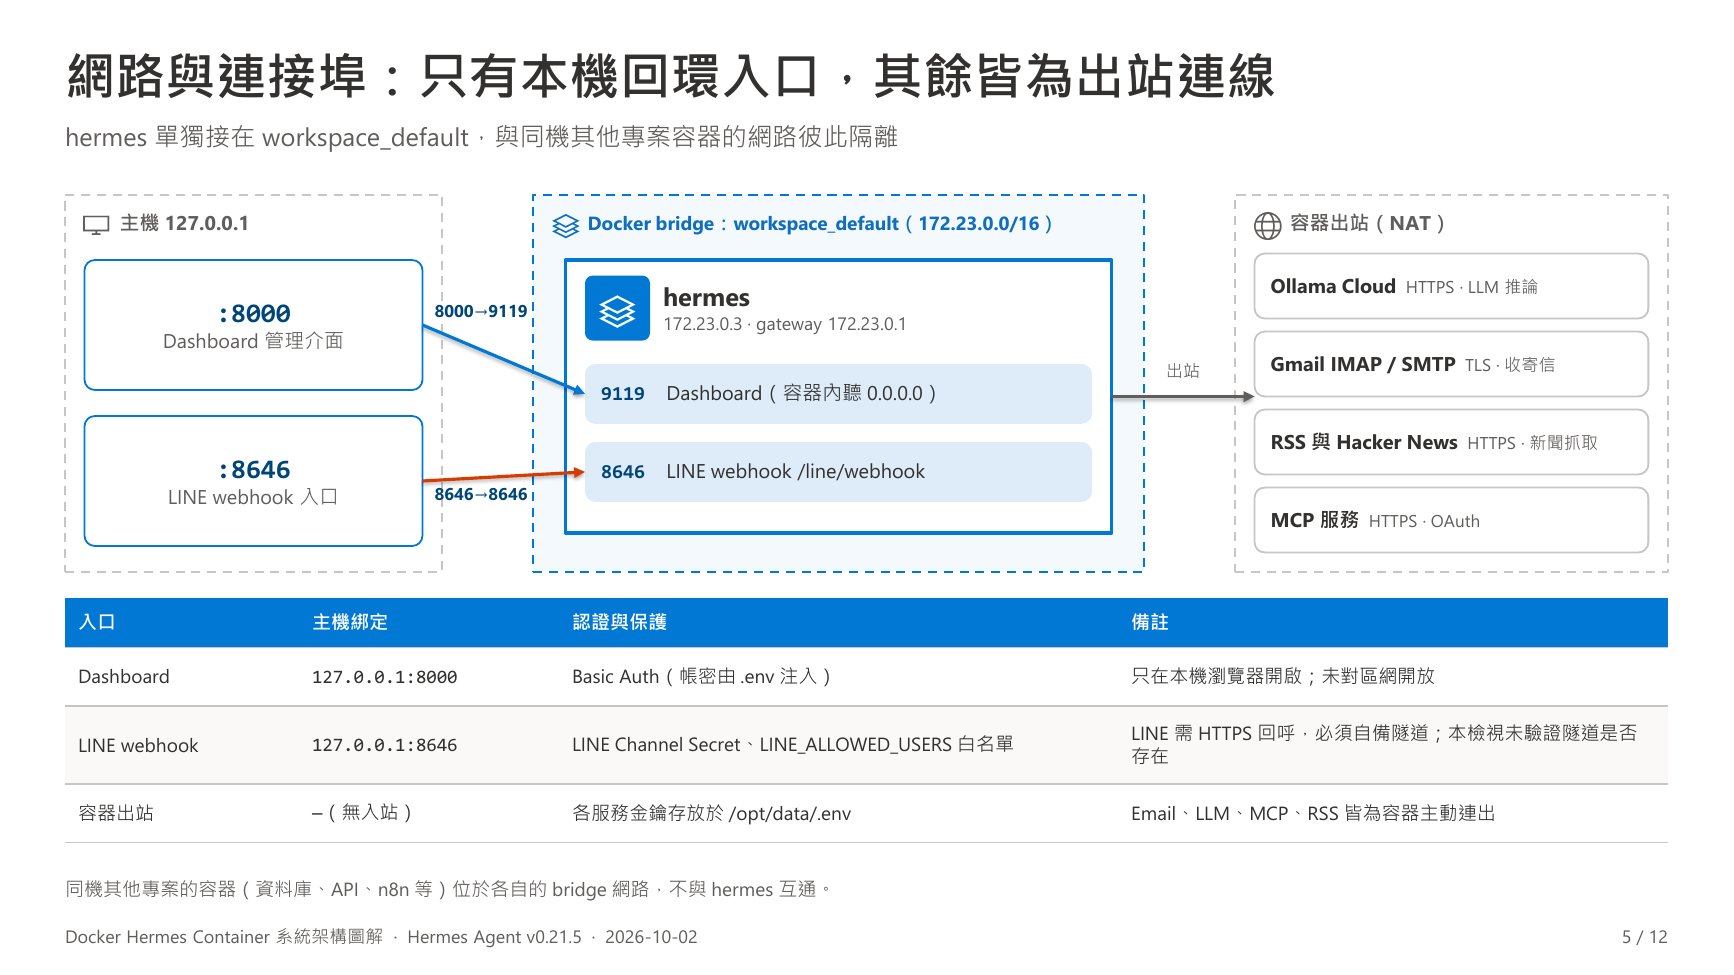Select the MCP 服務 card
This screenshot has width=1734, height=975.
click(1451, 520)
